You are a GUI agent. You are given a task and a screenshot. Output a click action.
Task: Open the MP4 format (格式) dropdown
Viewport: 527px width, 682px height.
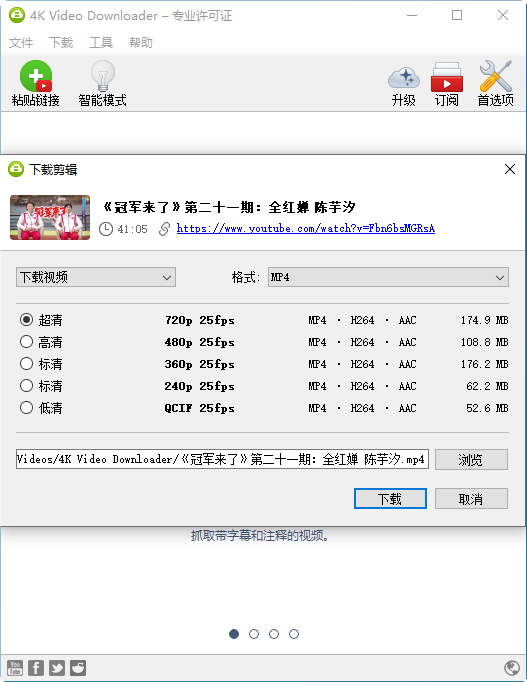tap(388, 277)
